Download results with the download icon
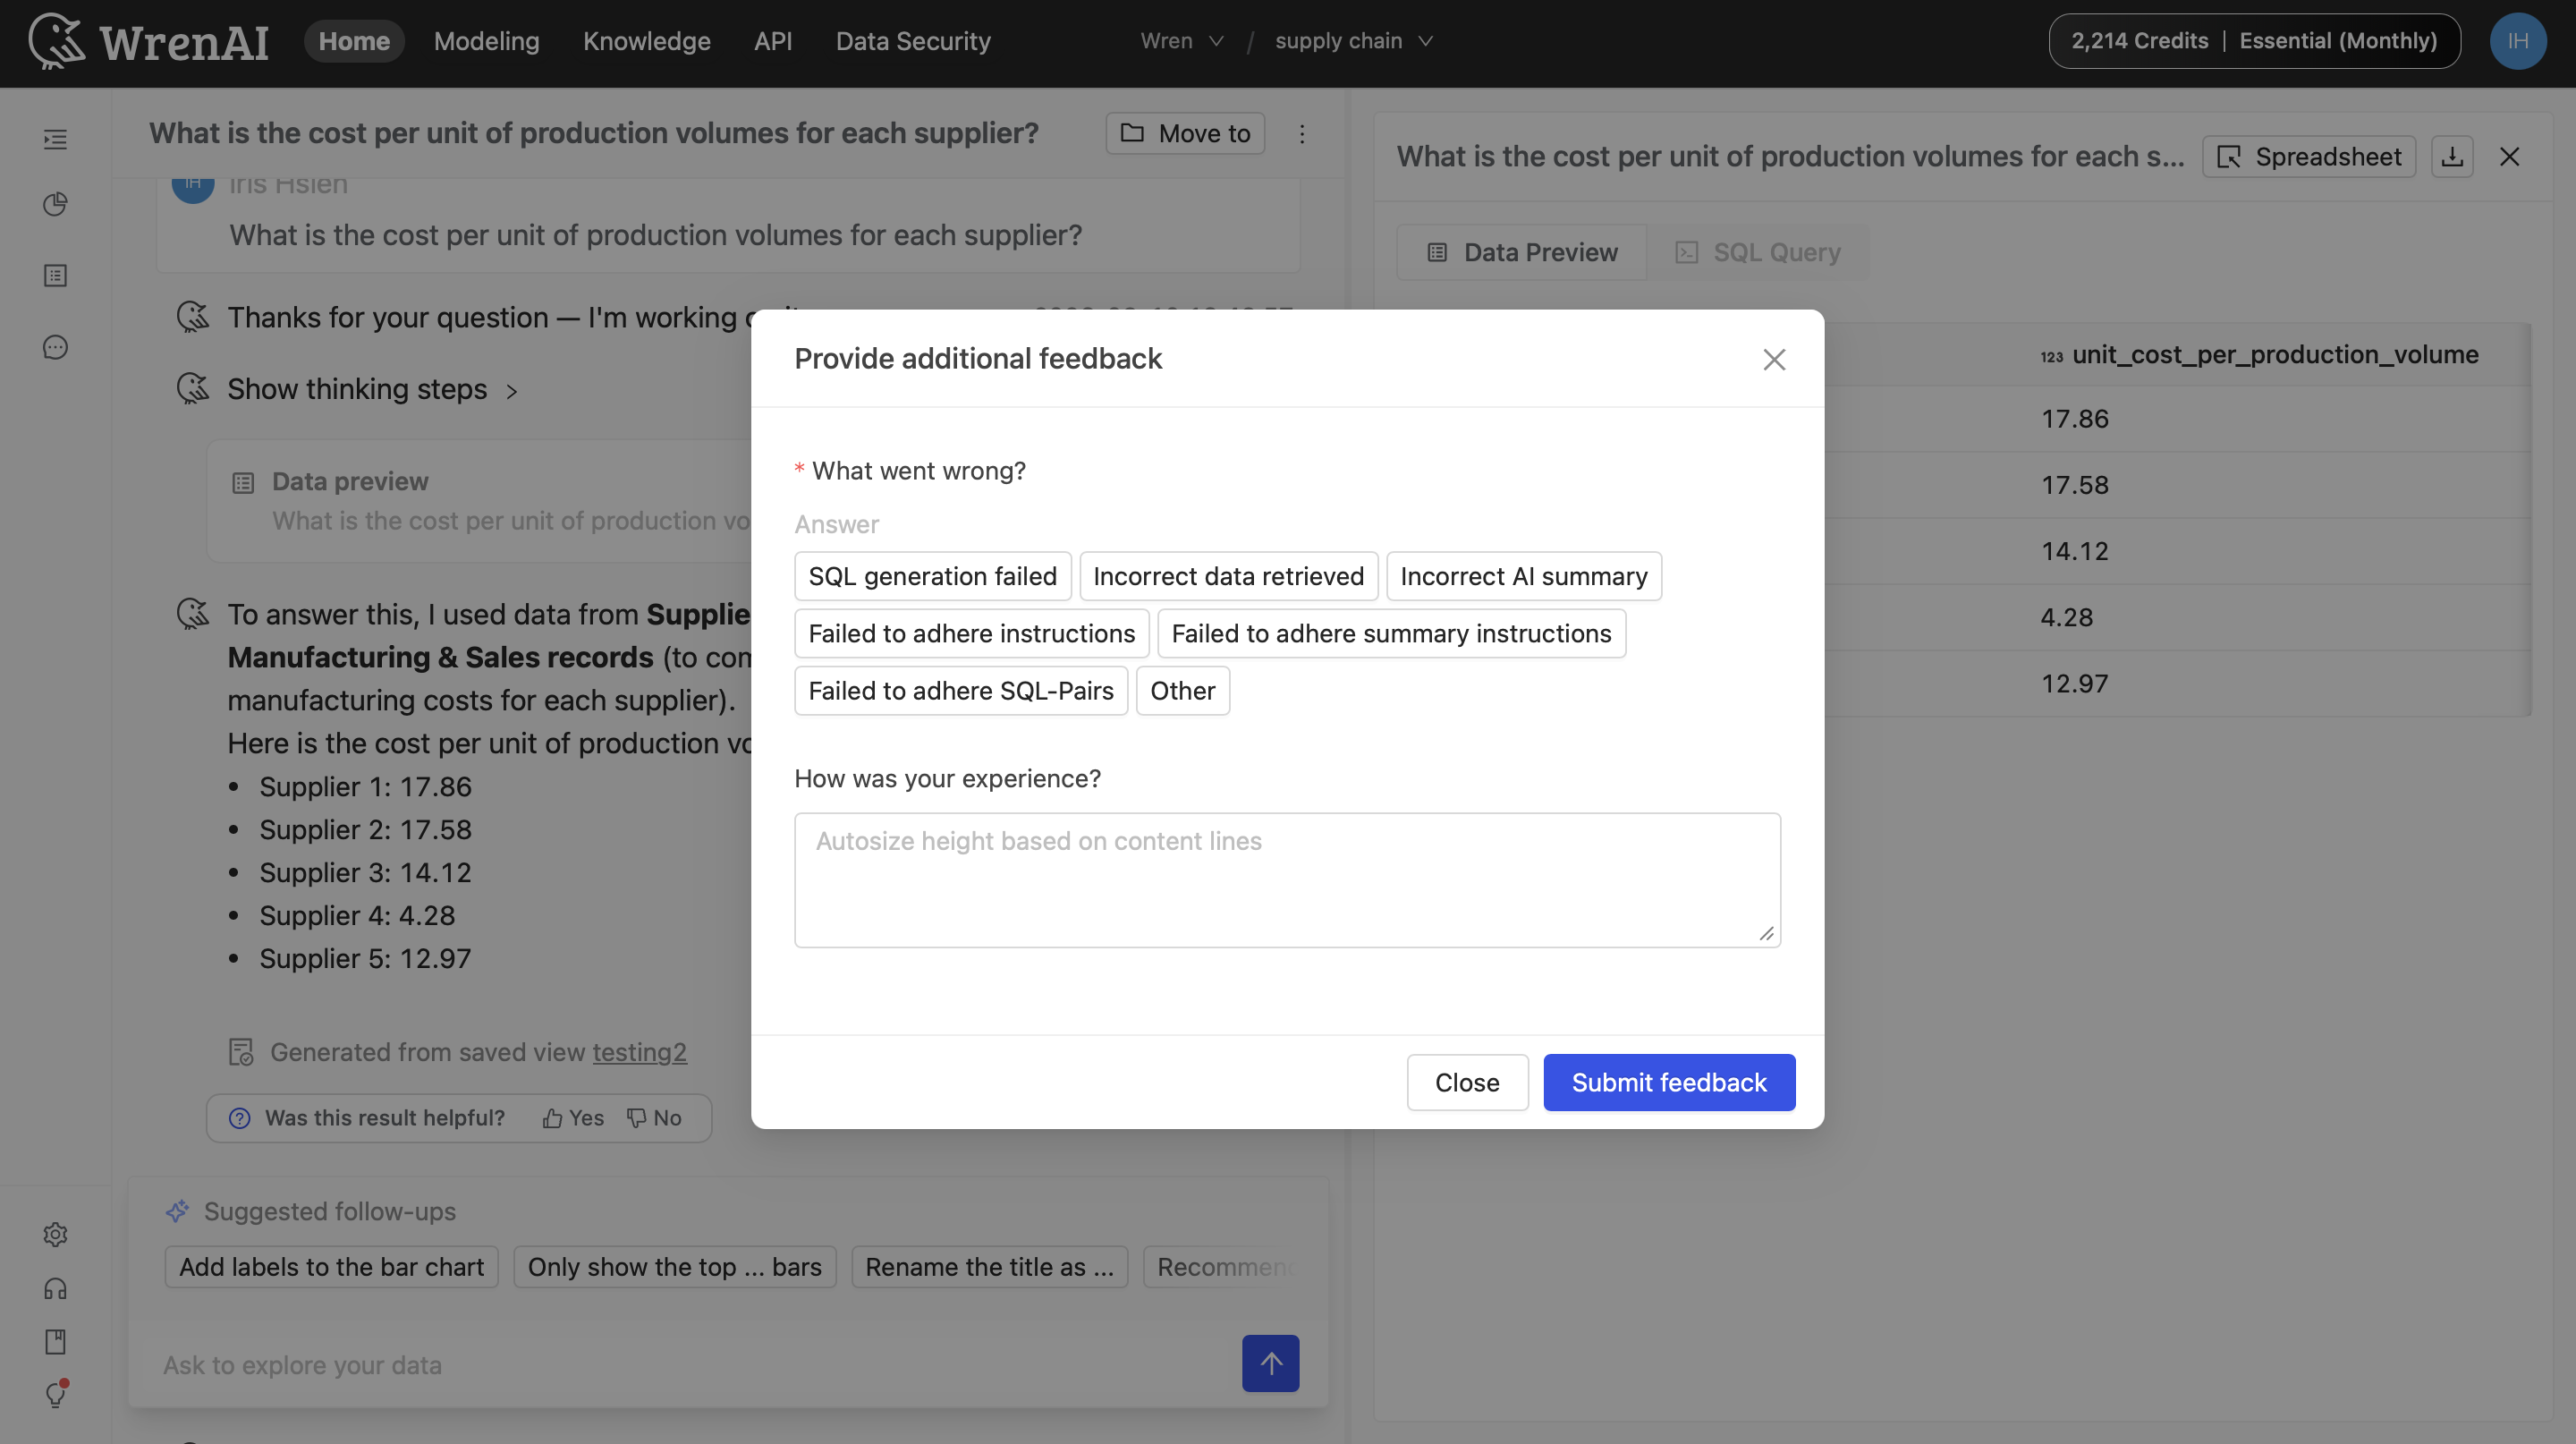This screenshot has height=1444, width=2576. tap(2452, 156)
